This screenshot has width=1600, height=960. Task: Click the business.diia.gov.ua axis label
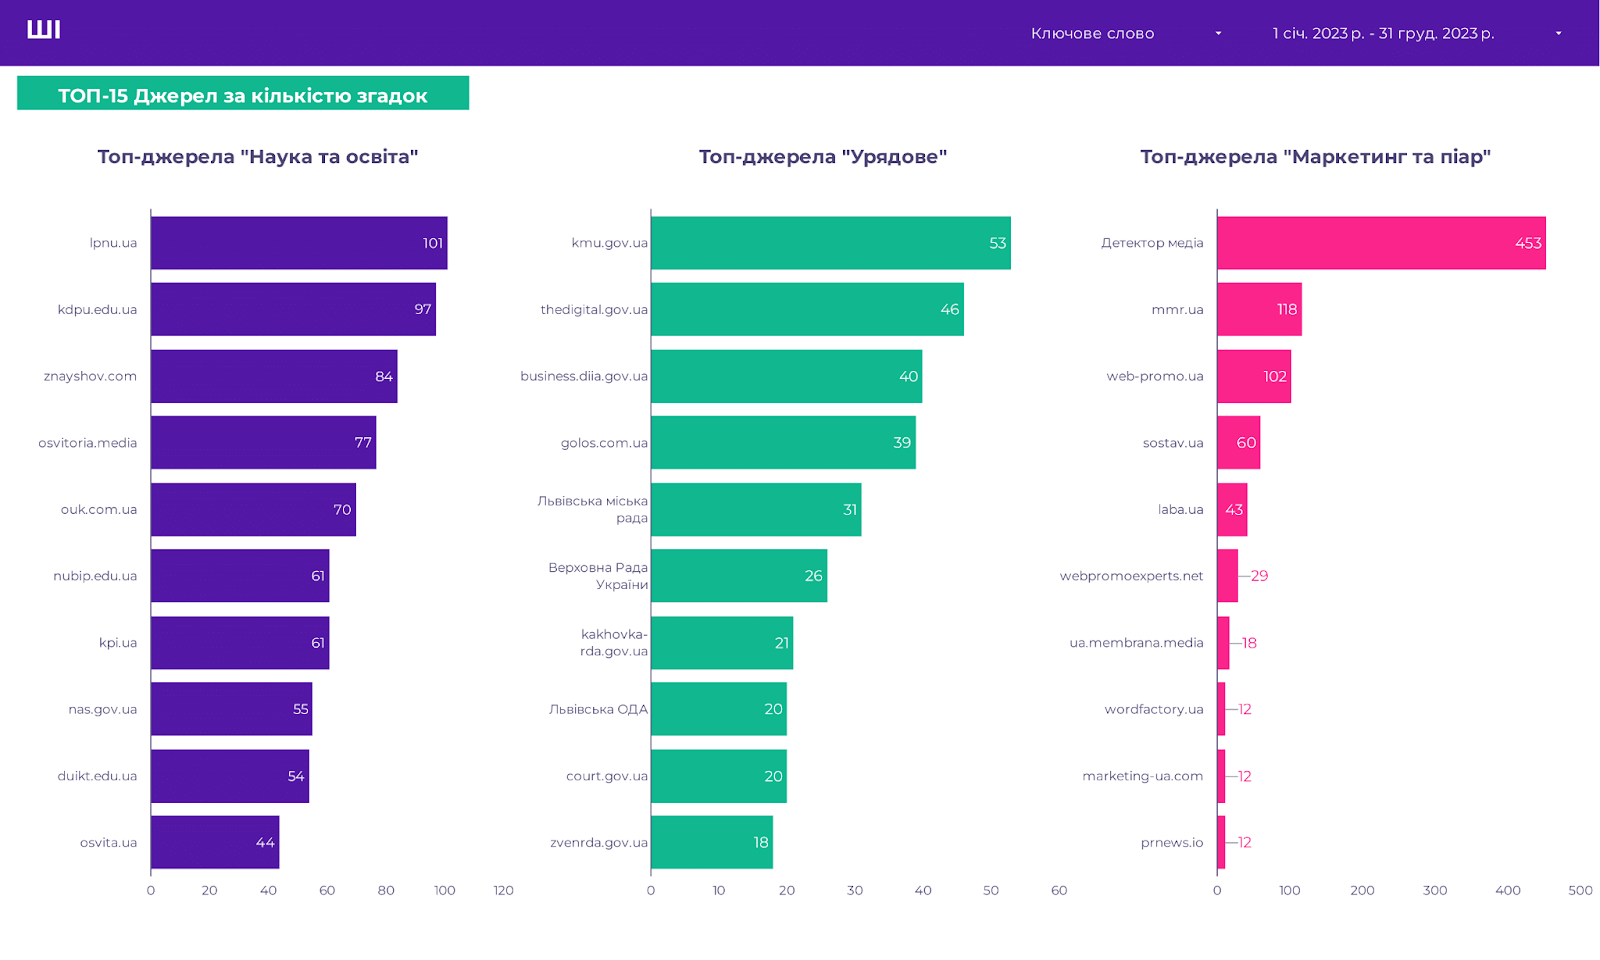tap(584, 376)
